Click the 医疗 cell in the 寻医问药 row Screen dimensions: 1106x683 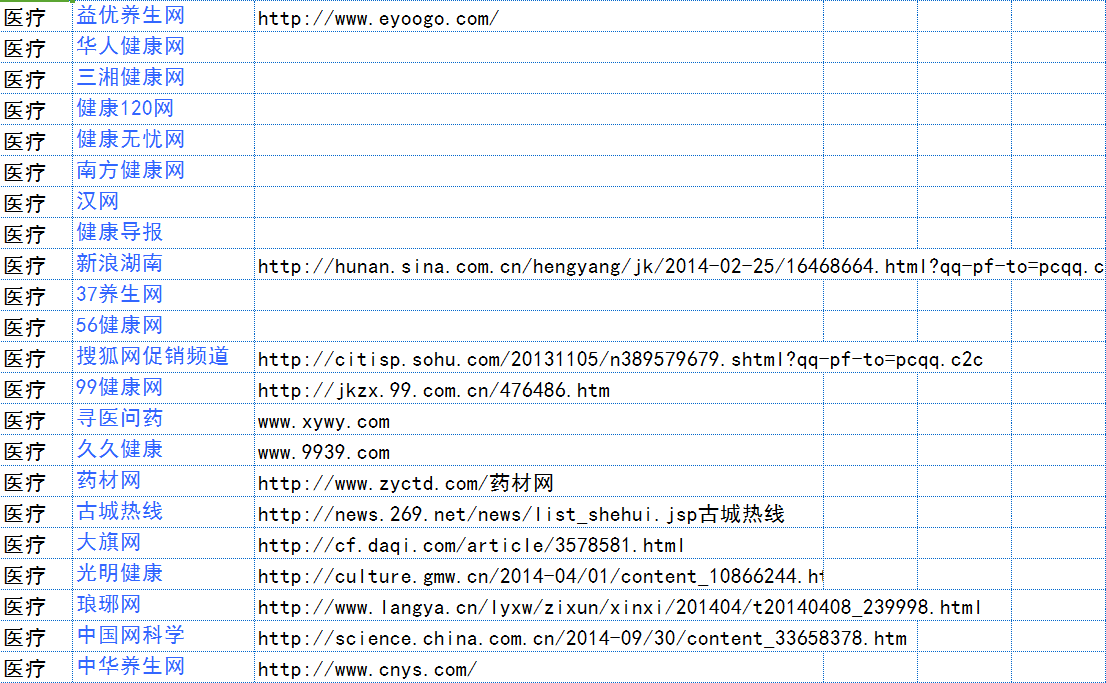(x=36, y=419)
